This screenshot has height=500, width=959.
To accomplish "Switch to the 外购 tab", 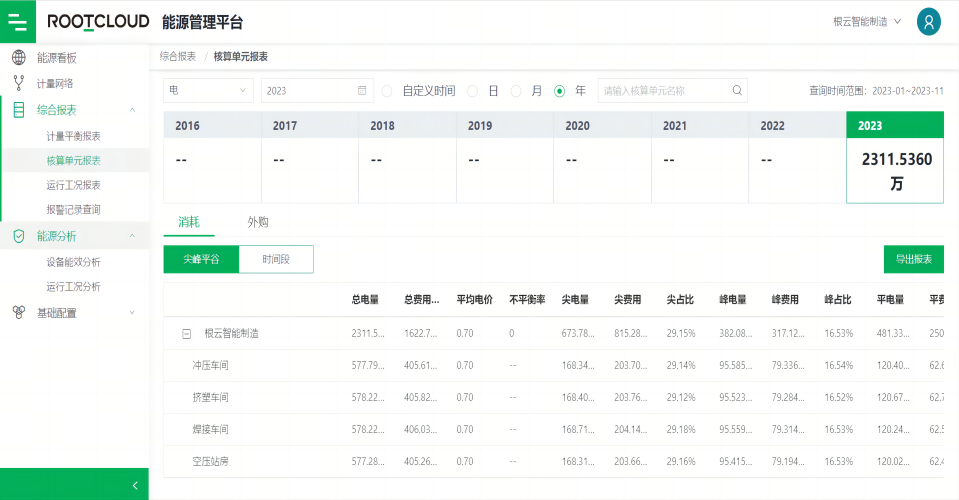I will (x=258, y=222).
